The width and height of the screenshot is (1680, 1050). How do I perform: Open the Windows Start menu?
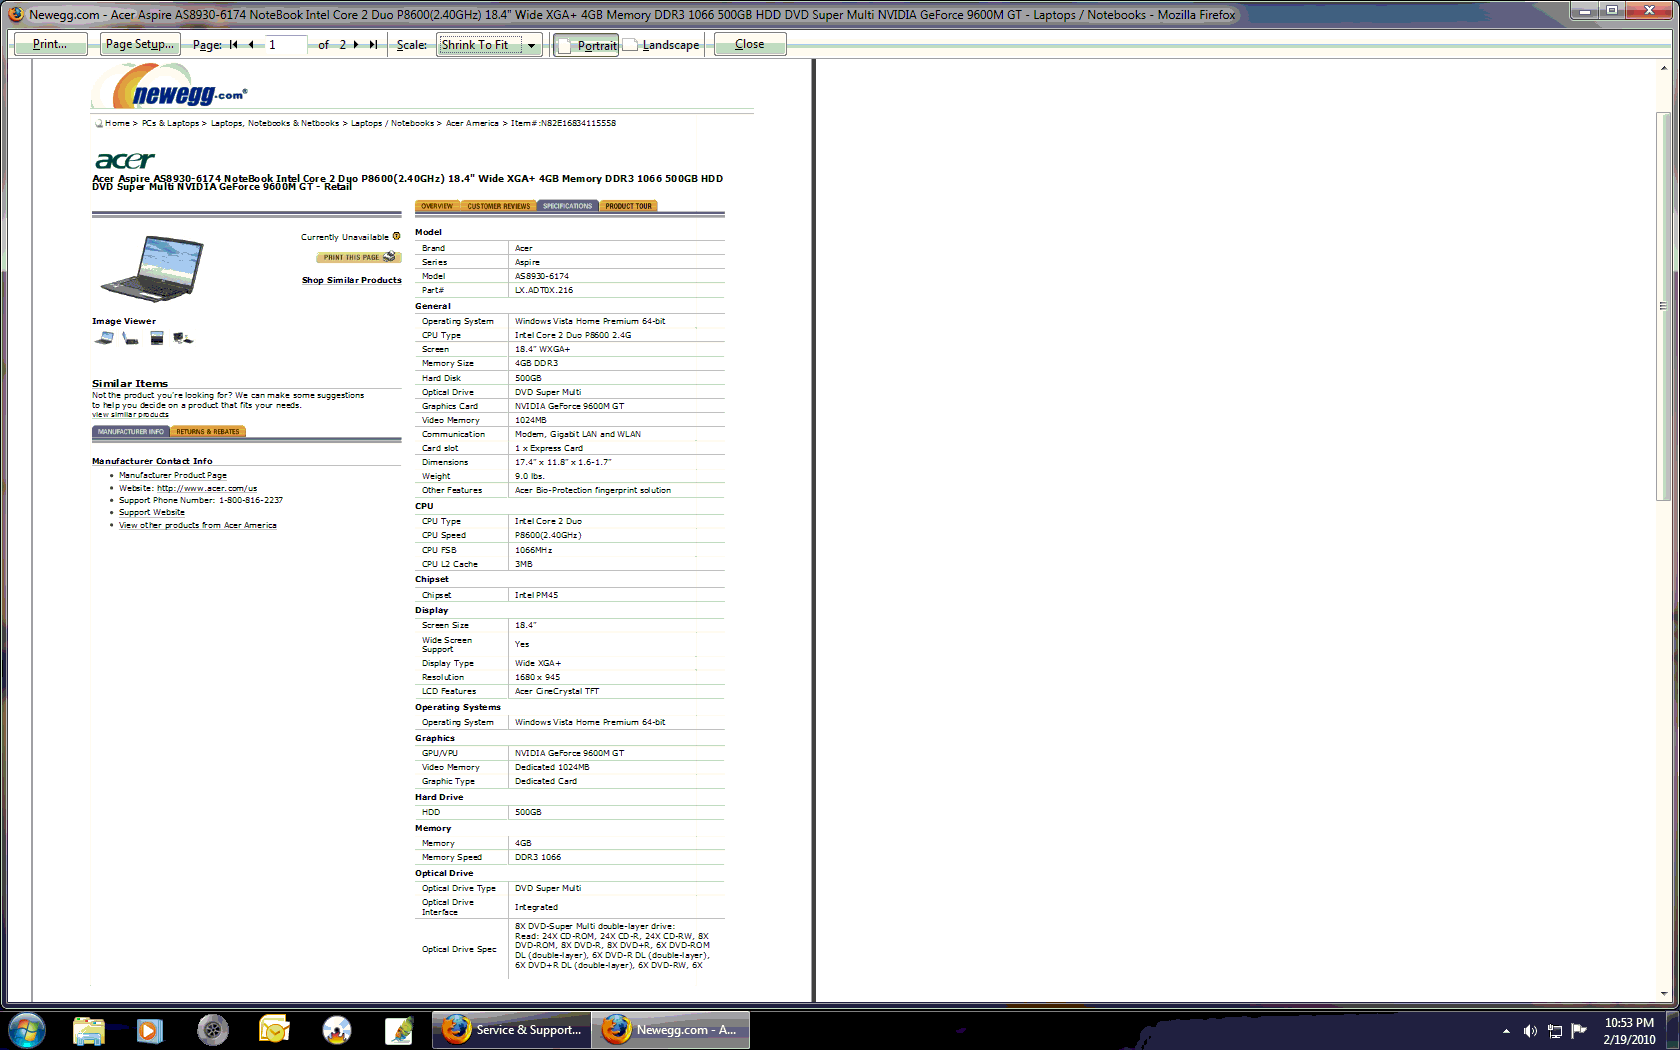tap(27, 1030)
